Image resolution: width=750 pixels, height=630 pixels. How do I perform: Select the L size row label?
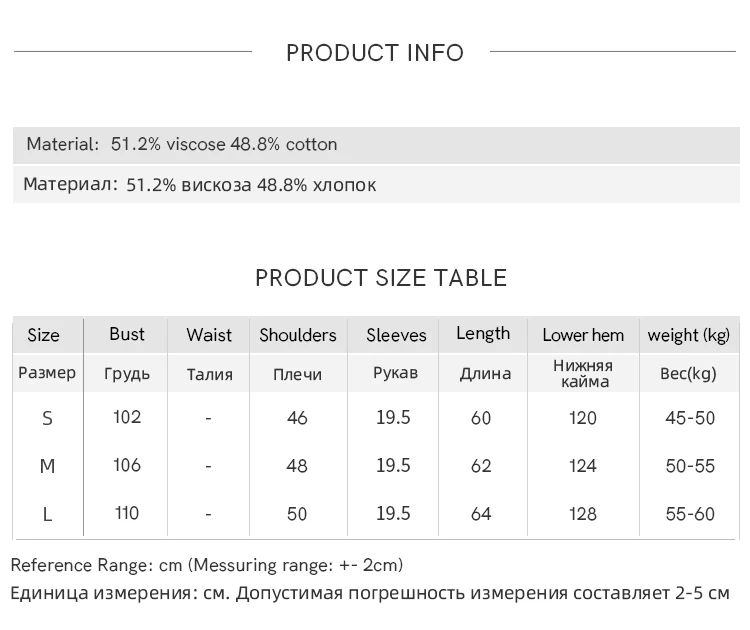[x=47, y=514]
